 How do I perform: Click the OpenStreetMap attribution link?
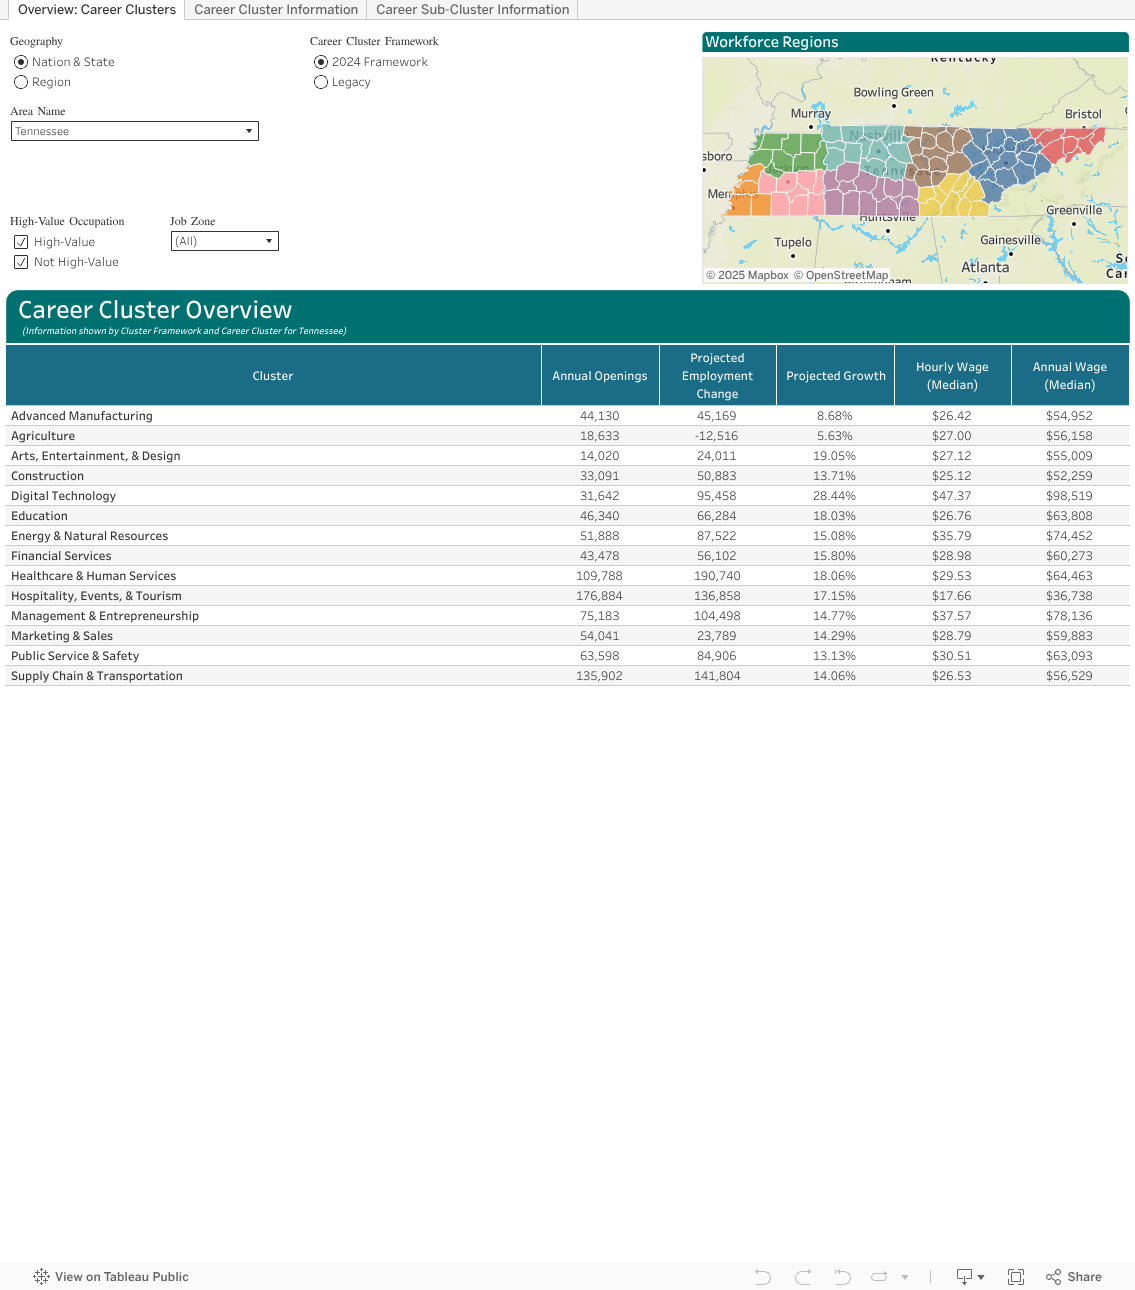pos(841,275)
